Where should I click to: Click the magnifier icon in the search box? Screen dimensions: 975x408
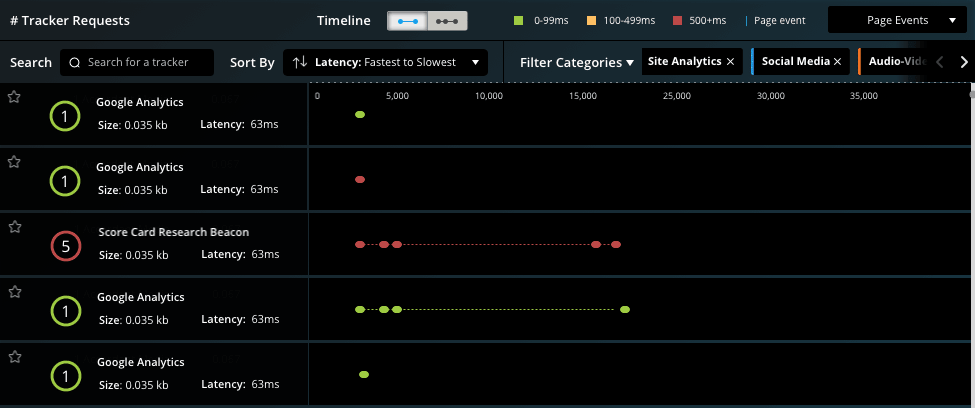75,62
